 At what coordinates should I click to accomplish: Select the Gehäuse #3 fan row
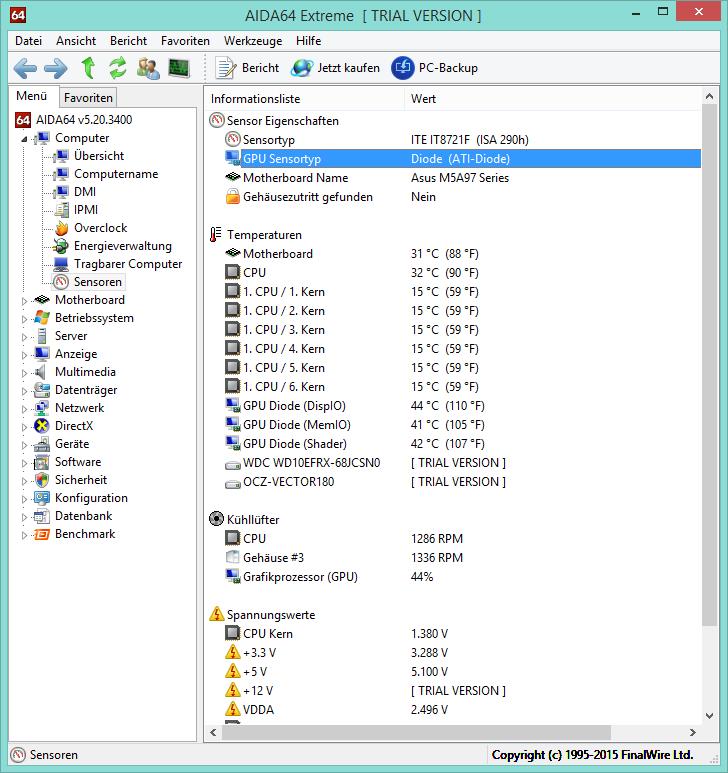pyautogui.click(x=462, y=558)
